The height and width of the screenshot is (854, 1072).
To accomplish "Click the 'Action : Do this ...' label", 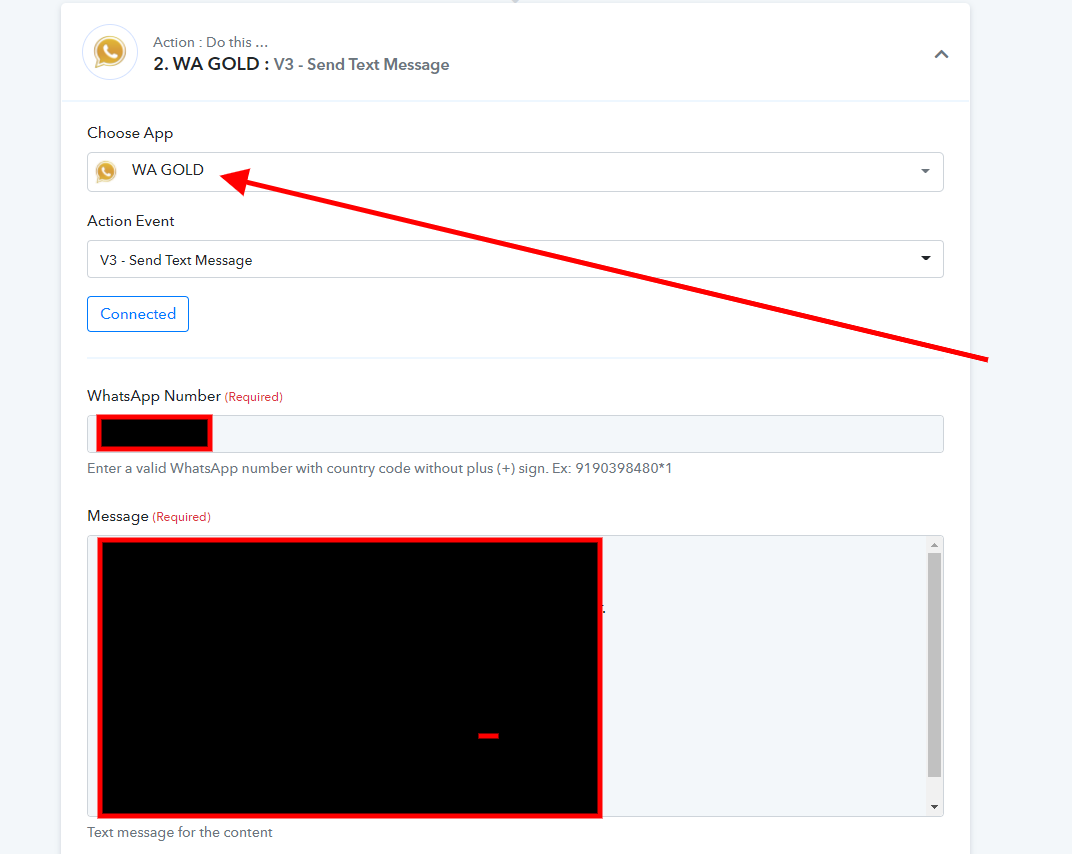I will pyautogui.click(x=211, y=42).
